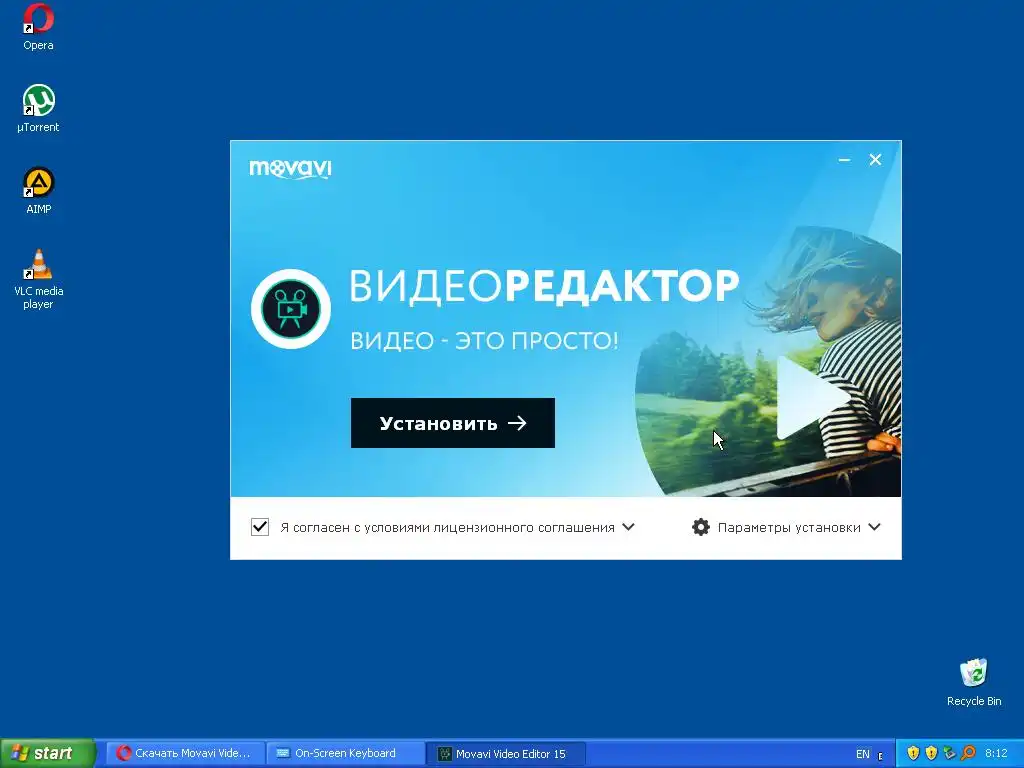Click the system clock showing 8:12

coord(996,754)
